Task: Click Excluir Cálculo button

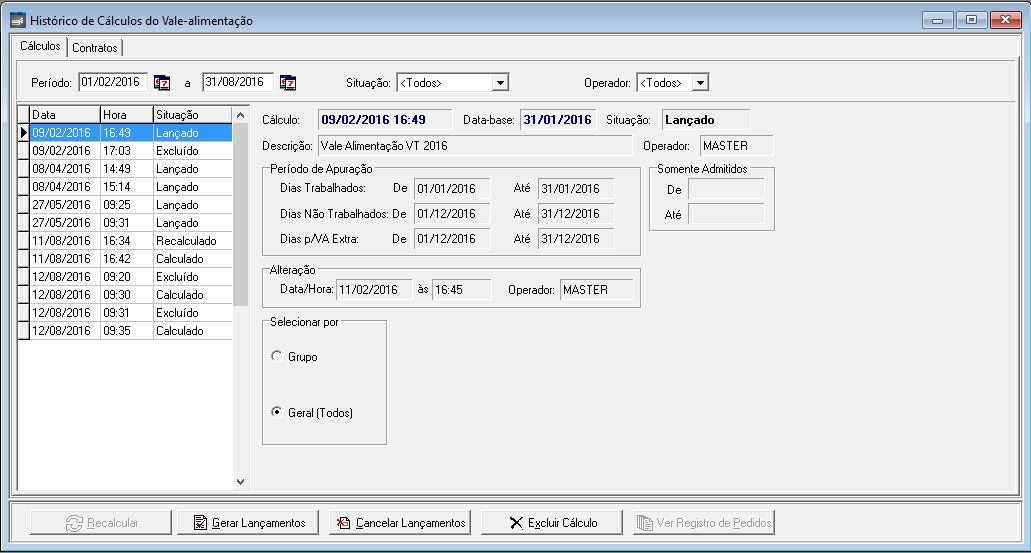Action: point(553,523)
